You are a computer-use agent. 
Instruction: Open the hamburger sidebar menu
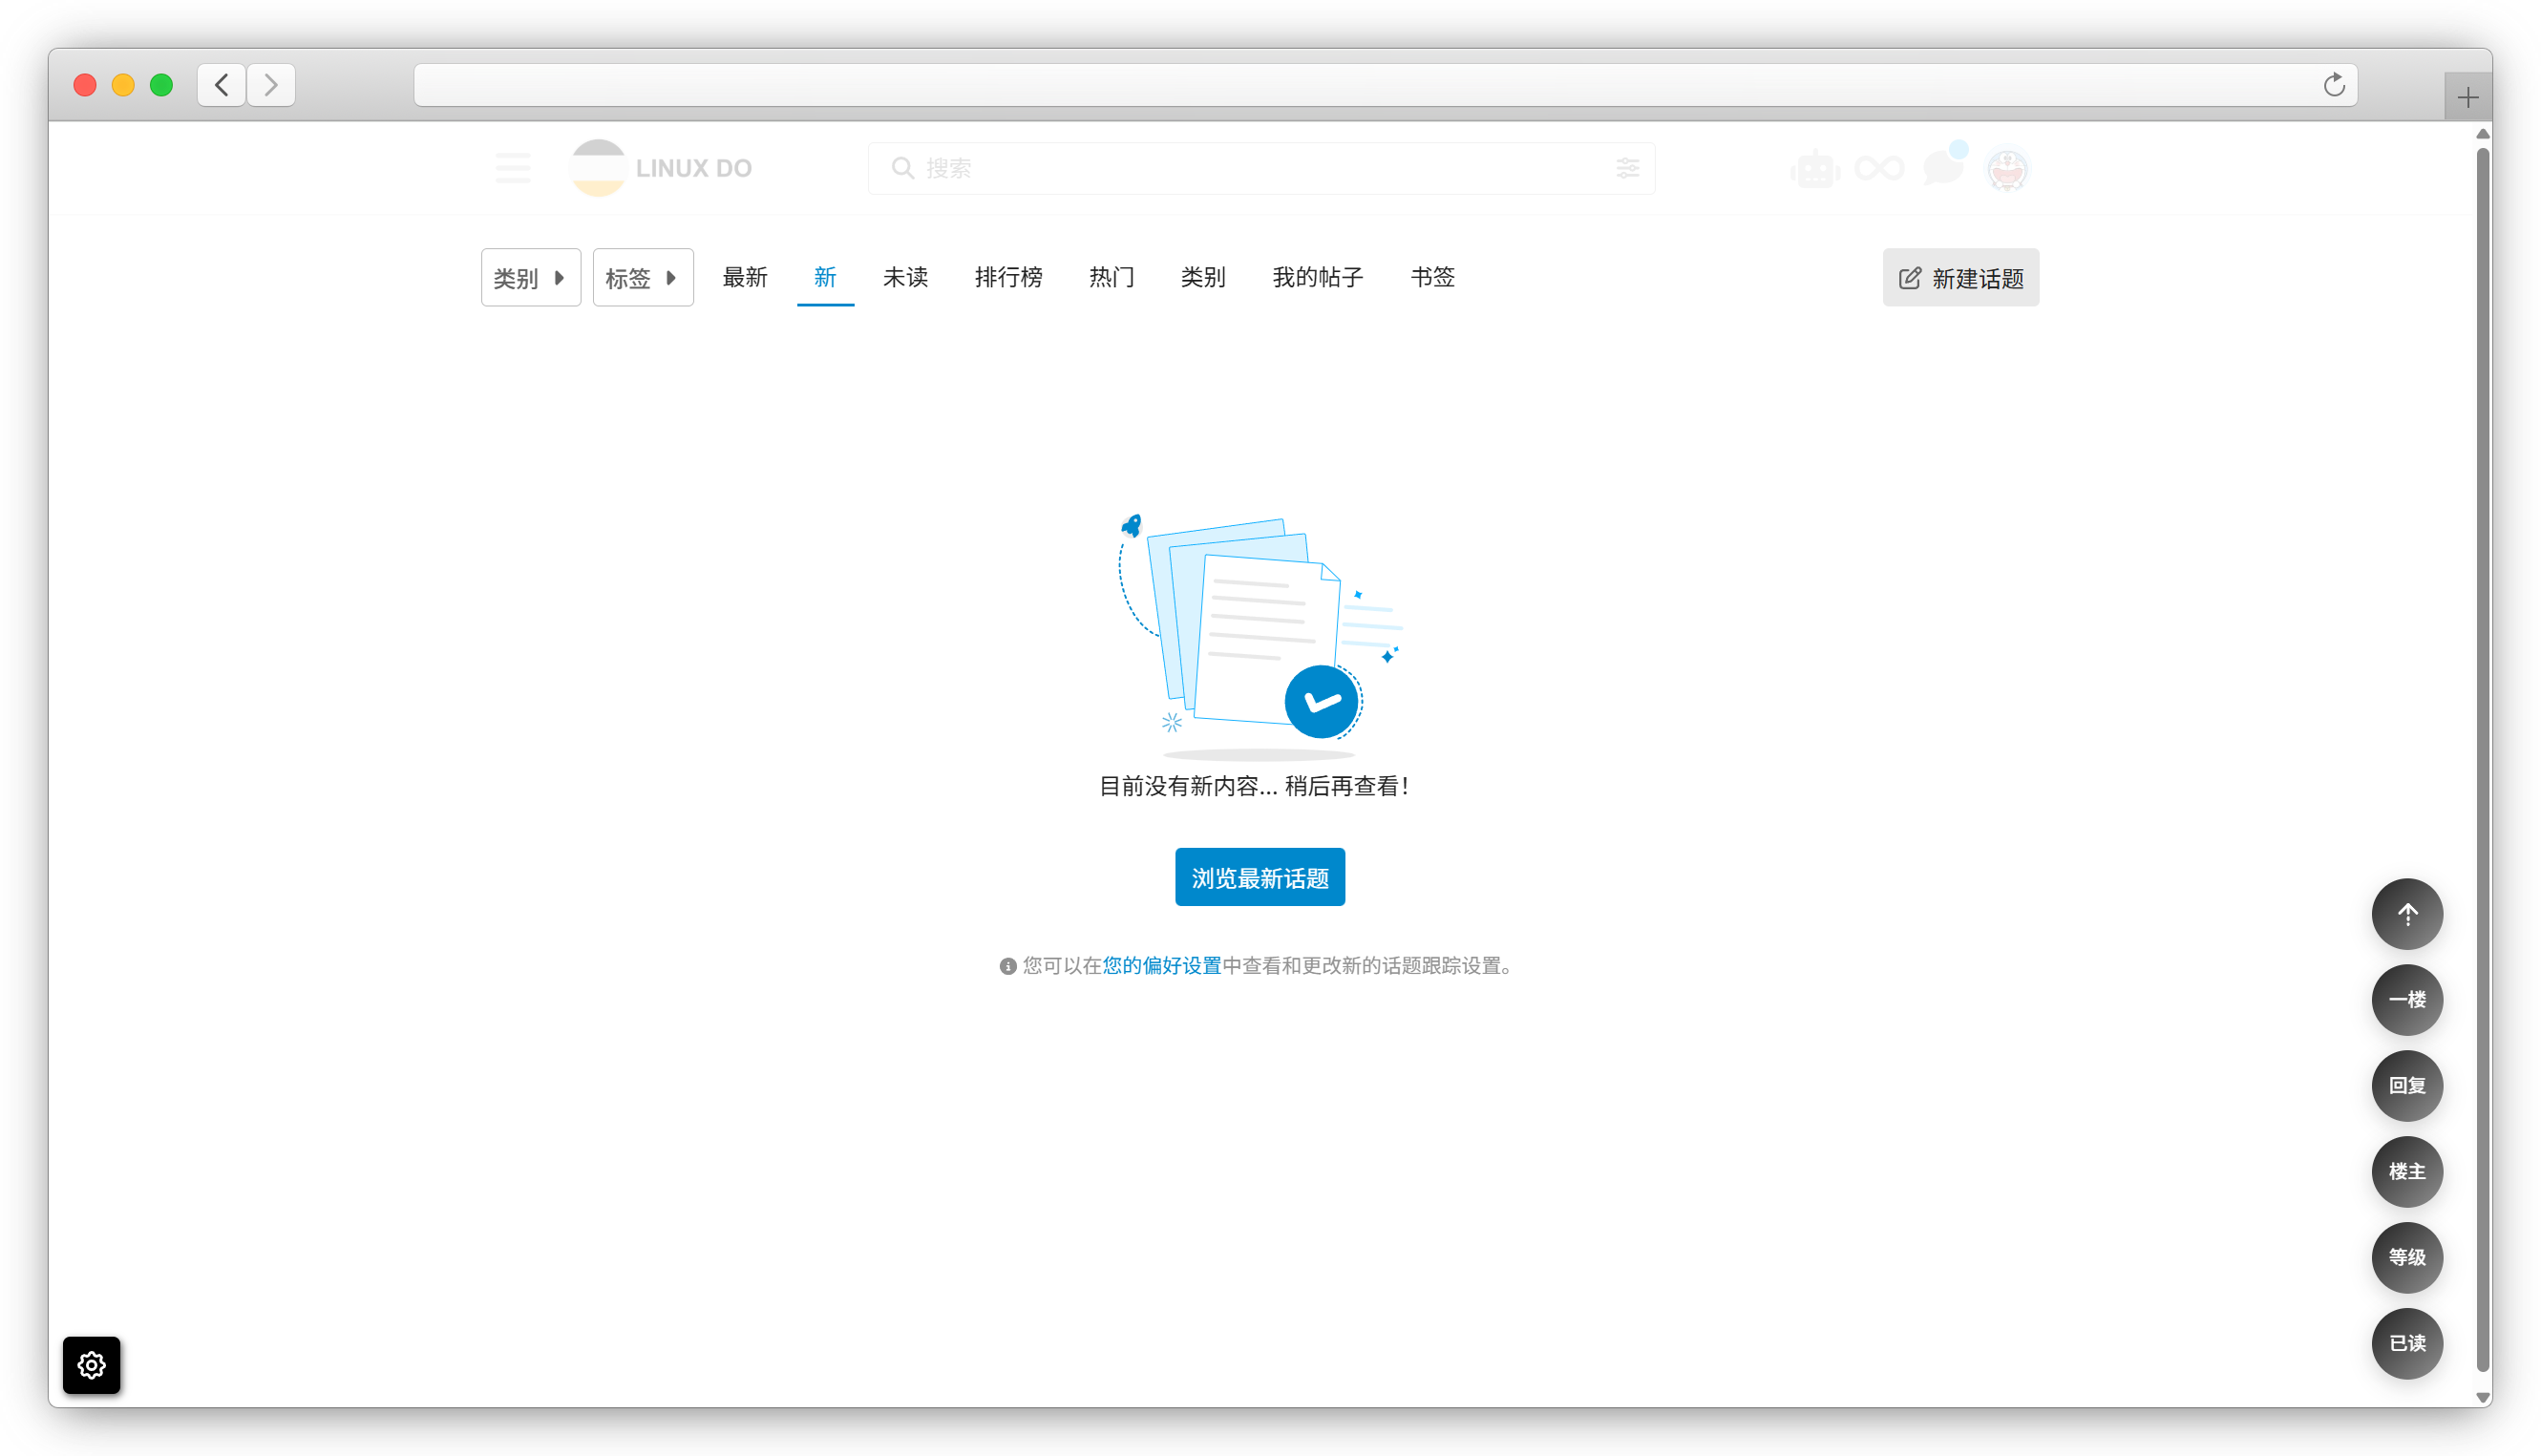(x=513, y=168)
